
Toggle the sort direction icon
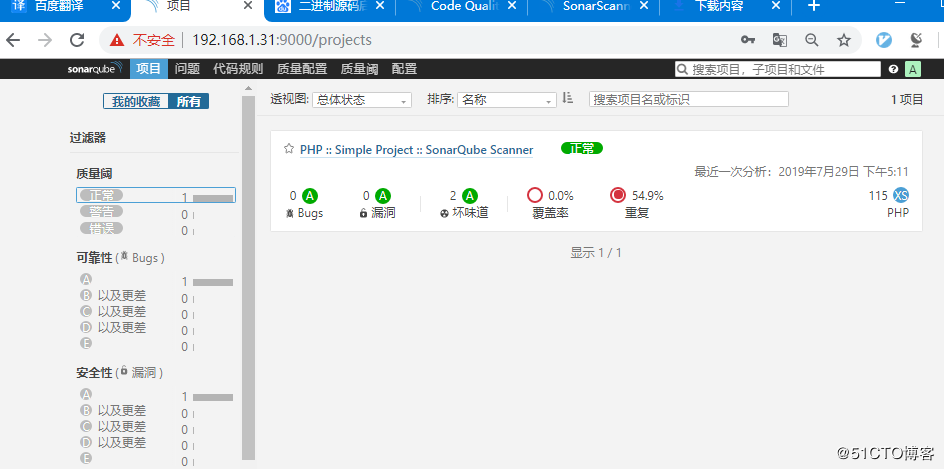tap(567, 98)
